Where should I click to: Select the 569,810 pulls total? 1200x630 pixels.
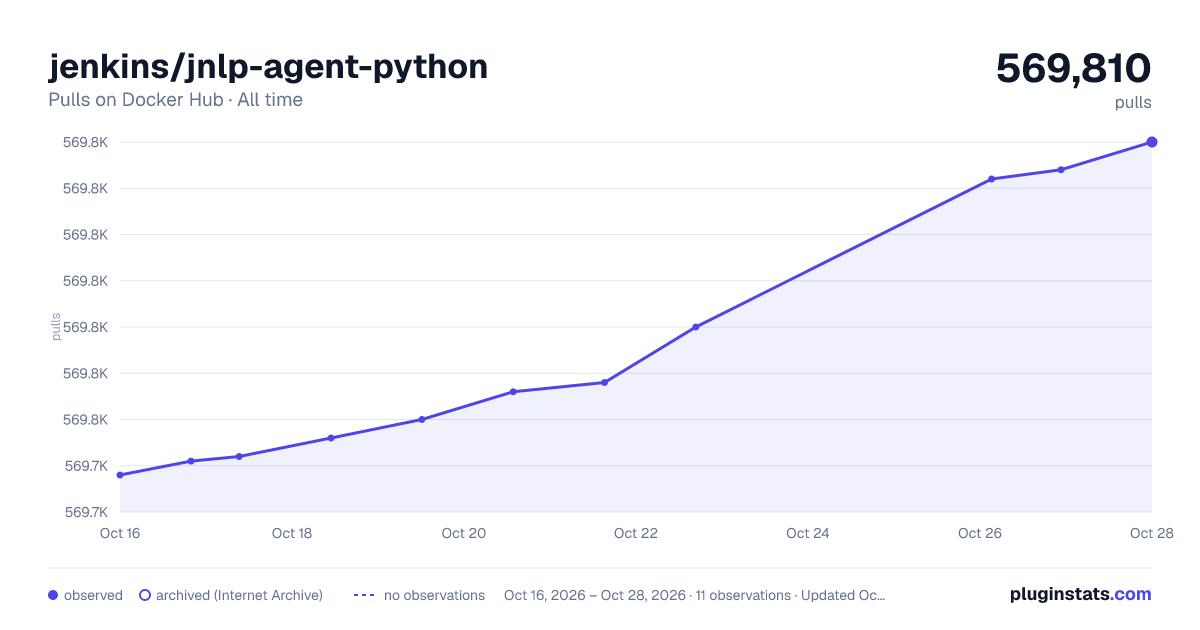click(1074, 68)
